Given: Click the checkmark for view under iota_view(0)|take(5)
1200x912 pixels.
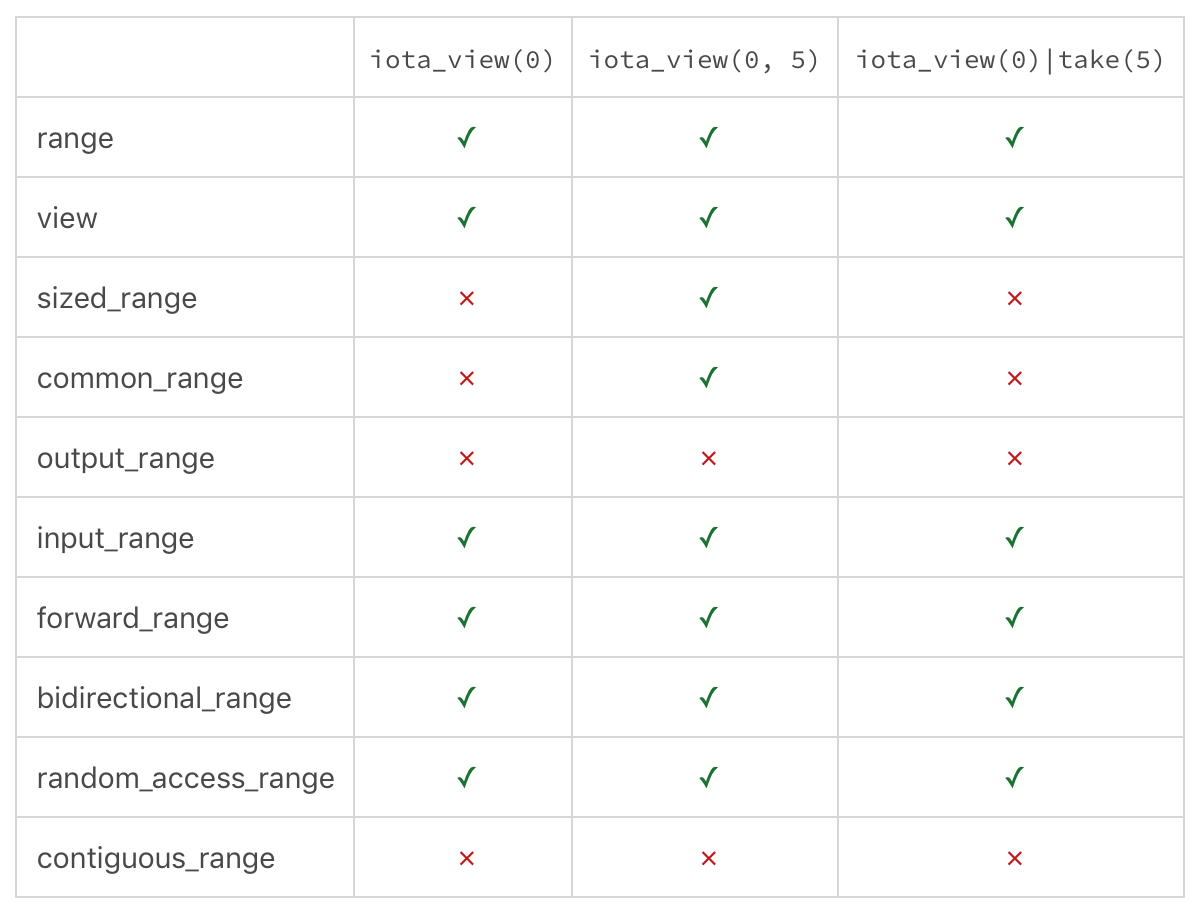Looking at the screenshot, I should point(1014,217).
